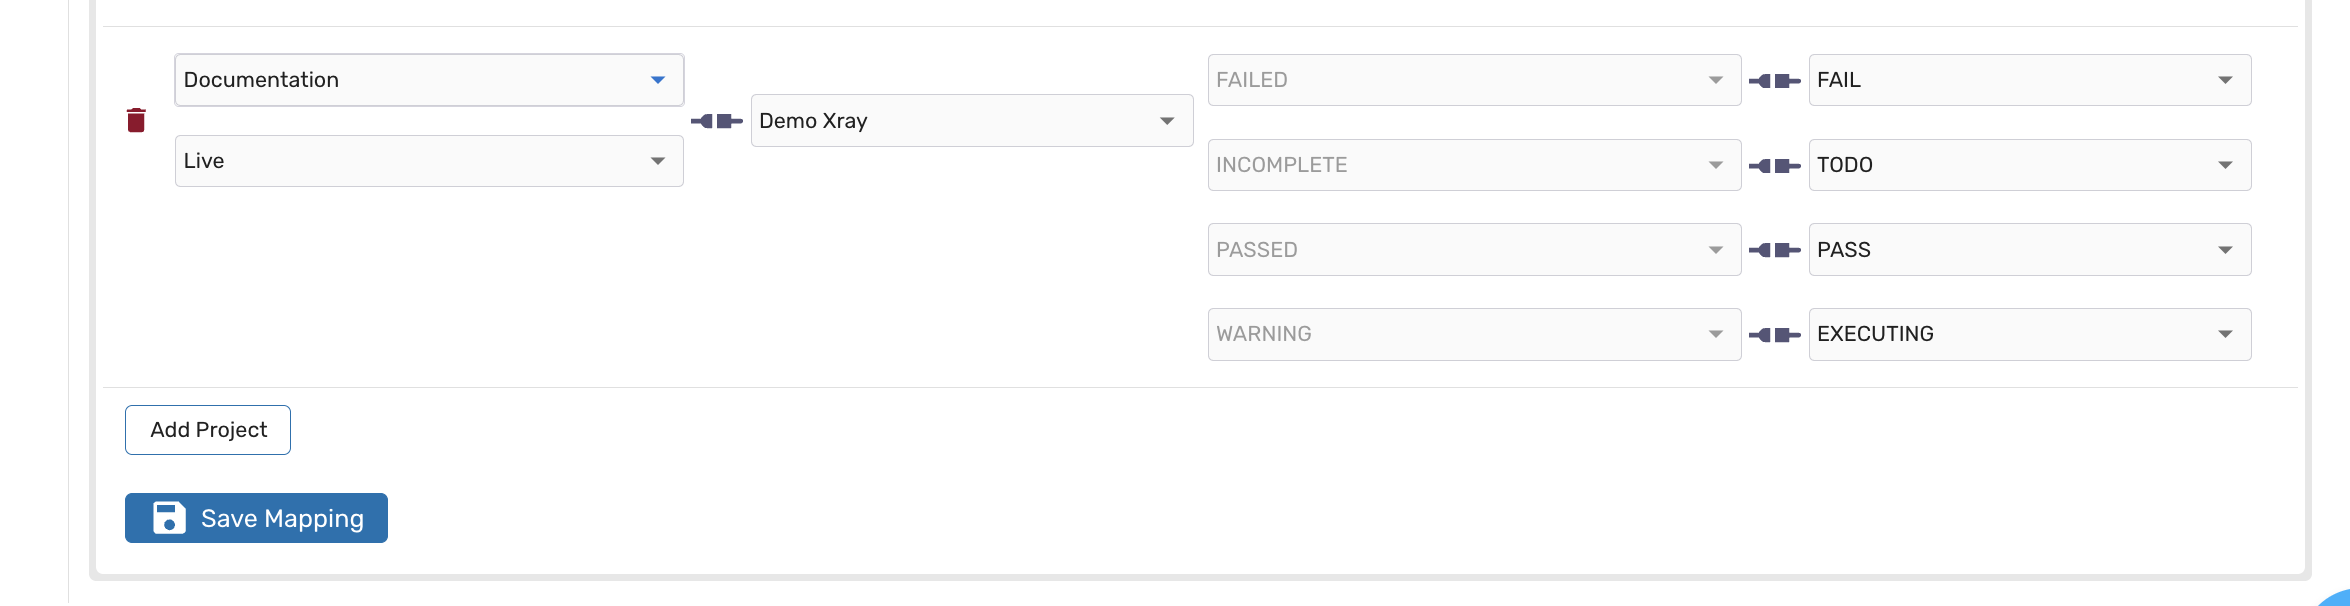Expand the Demo Xray dropdown
The height and width of the screenshot is (606, 2350).
(x=972, y=121)
